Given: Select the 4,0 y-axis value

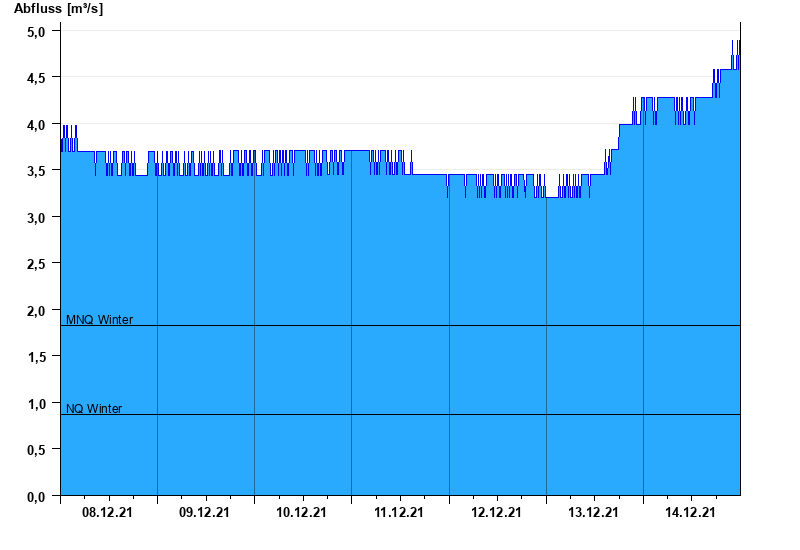Looking at the screenshot, I should pos(36,124).
